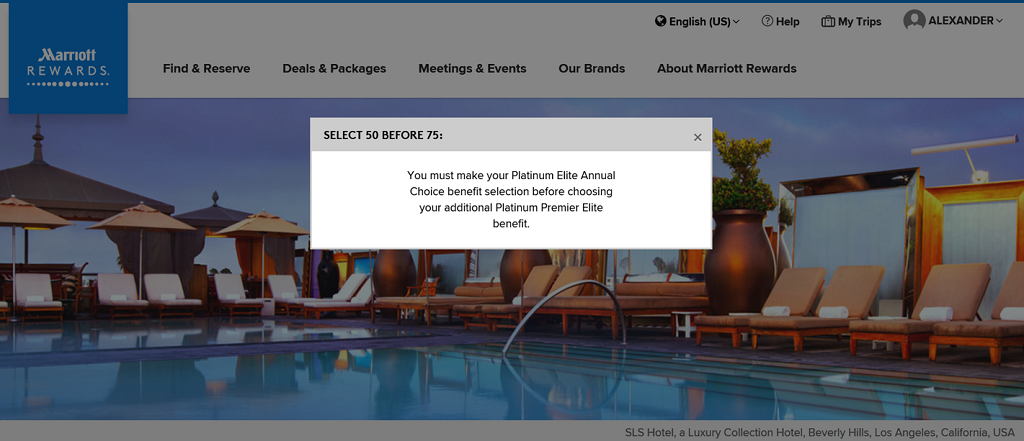Click the dialog title bar heading
Viewport: 1024px width, 441px height.
click(x=383, y=134)
